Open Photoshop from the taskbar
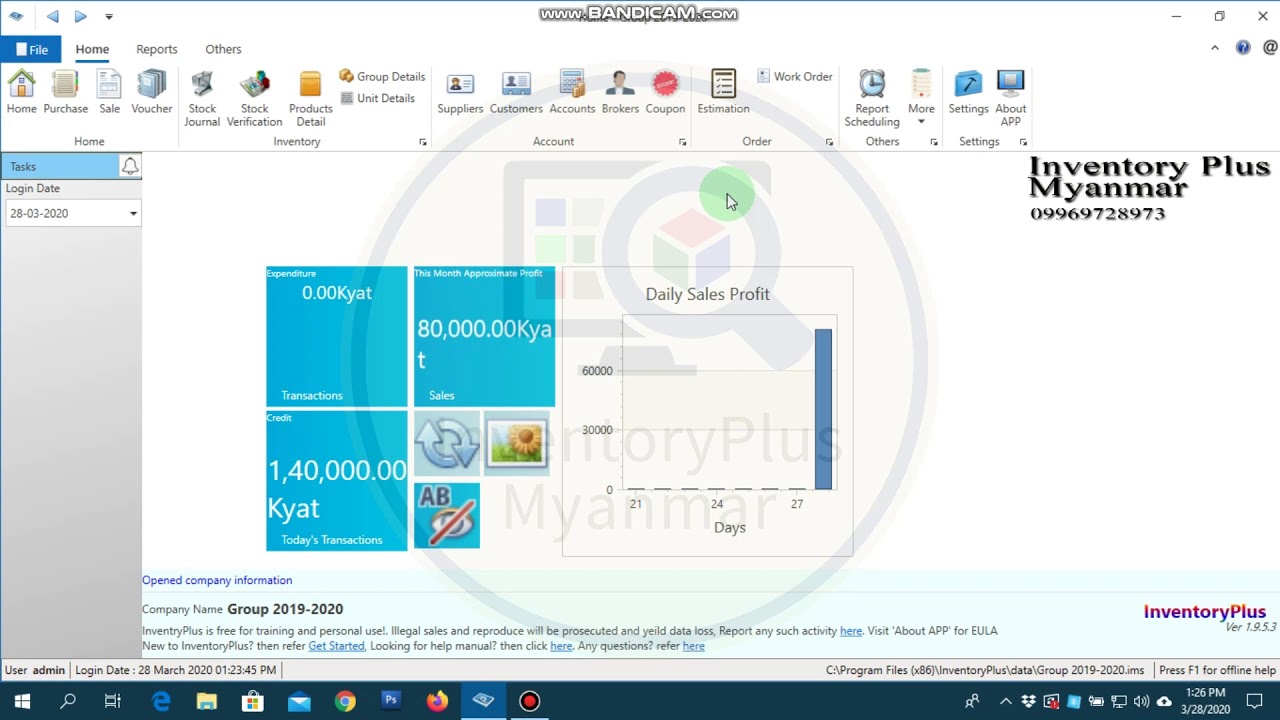 click(x=391, y=702)
